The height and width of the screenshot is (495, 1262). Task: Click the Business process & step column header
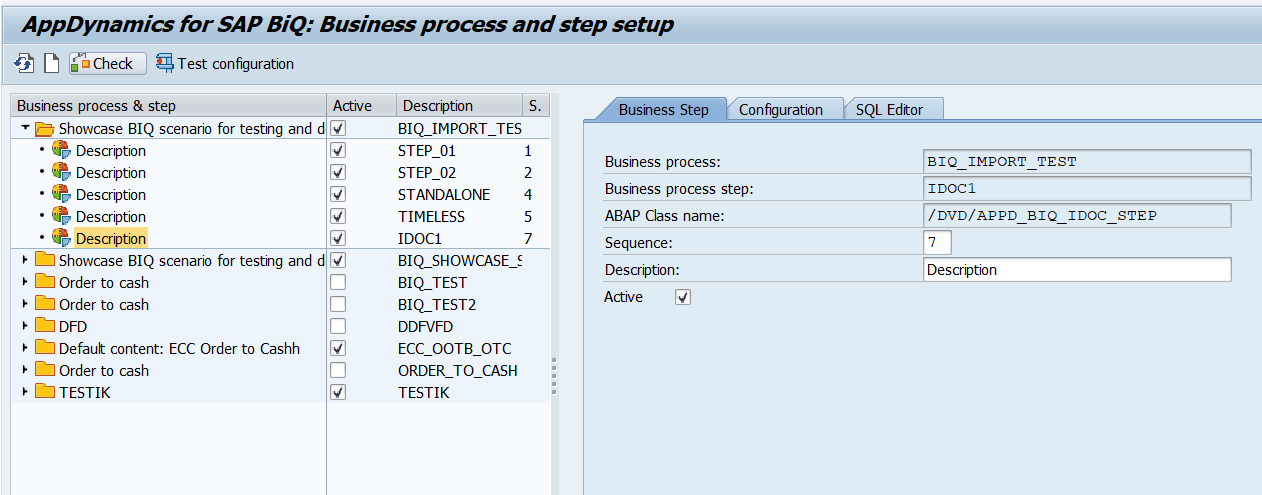coord(169,106)
